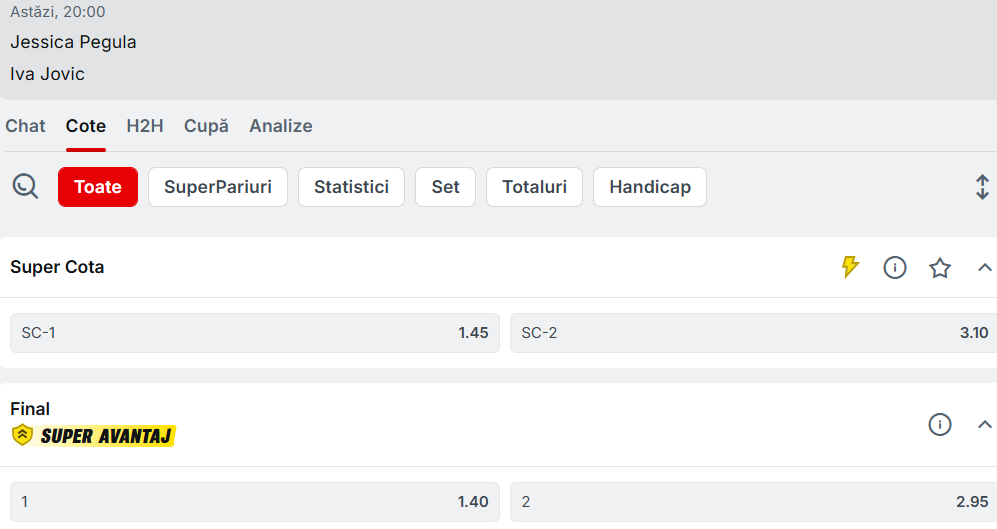
Task: Click the Super Cota lightning bolt icon
Action: (x=850, y=267)
